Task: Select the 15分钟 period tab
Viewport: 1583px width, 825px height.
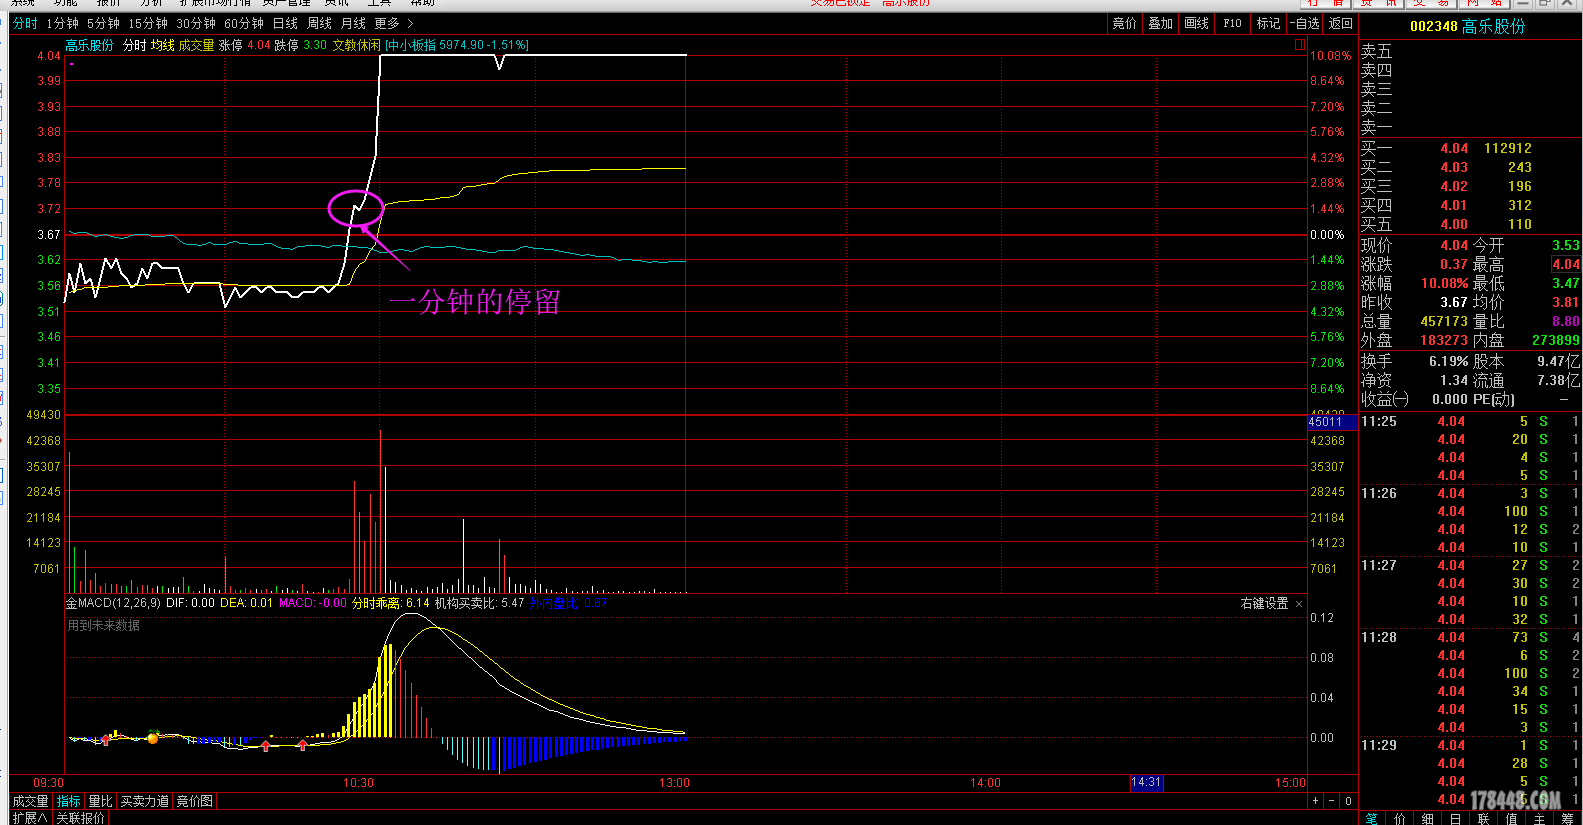Action: [x=148, y=23]
